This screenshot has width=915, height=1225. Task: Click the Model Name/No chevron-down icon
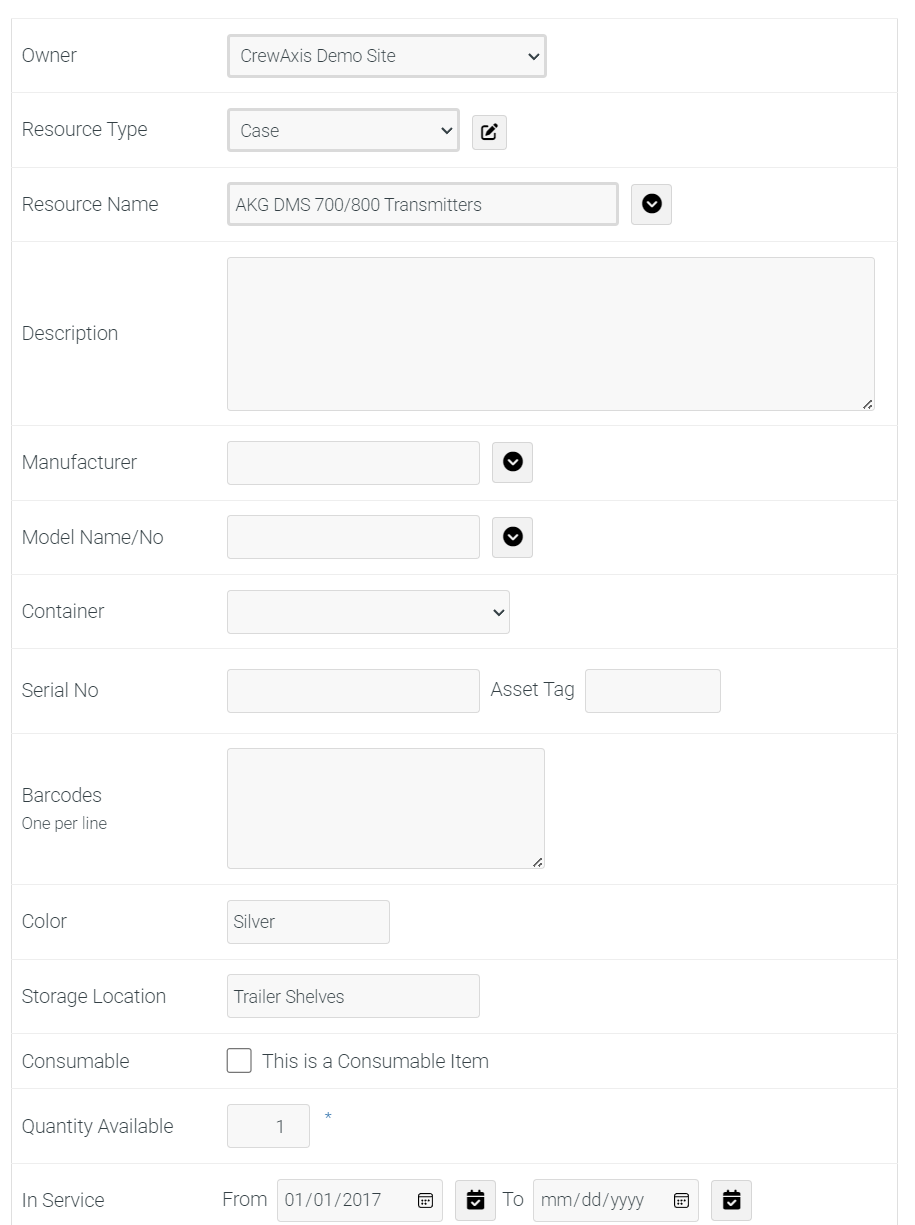click(512, 537)
